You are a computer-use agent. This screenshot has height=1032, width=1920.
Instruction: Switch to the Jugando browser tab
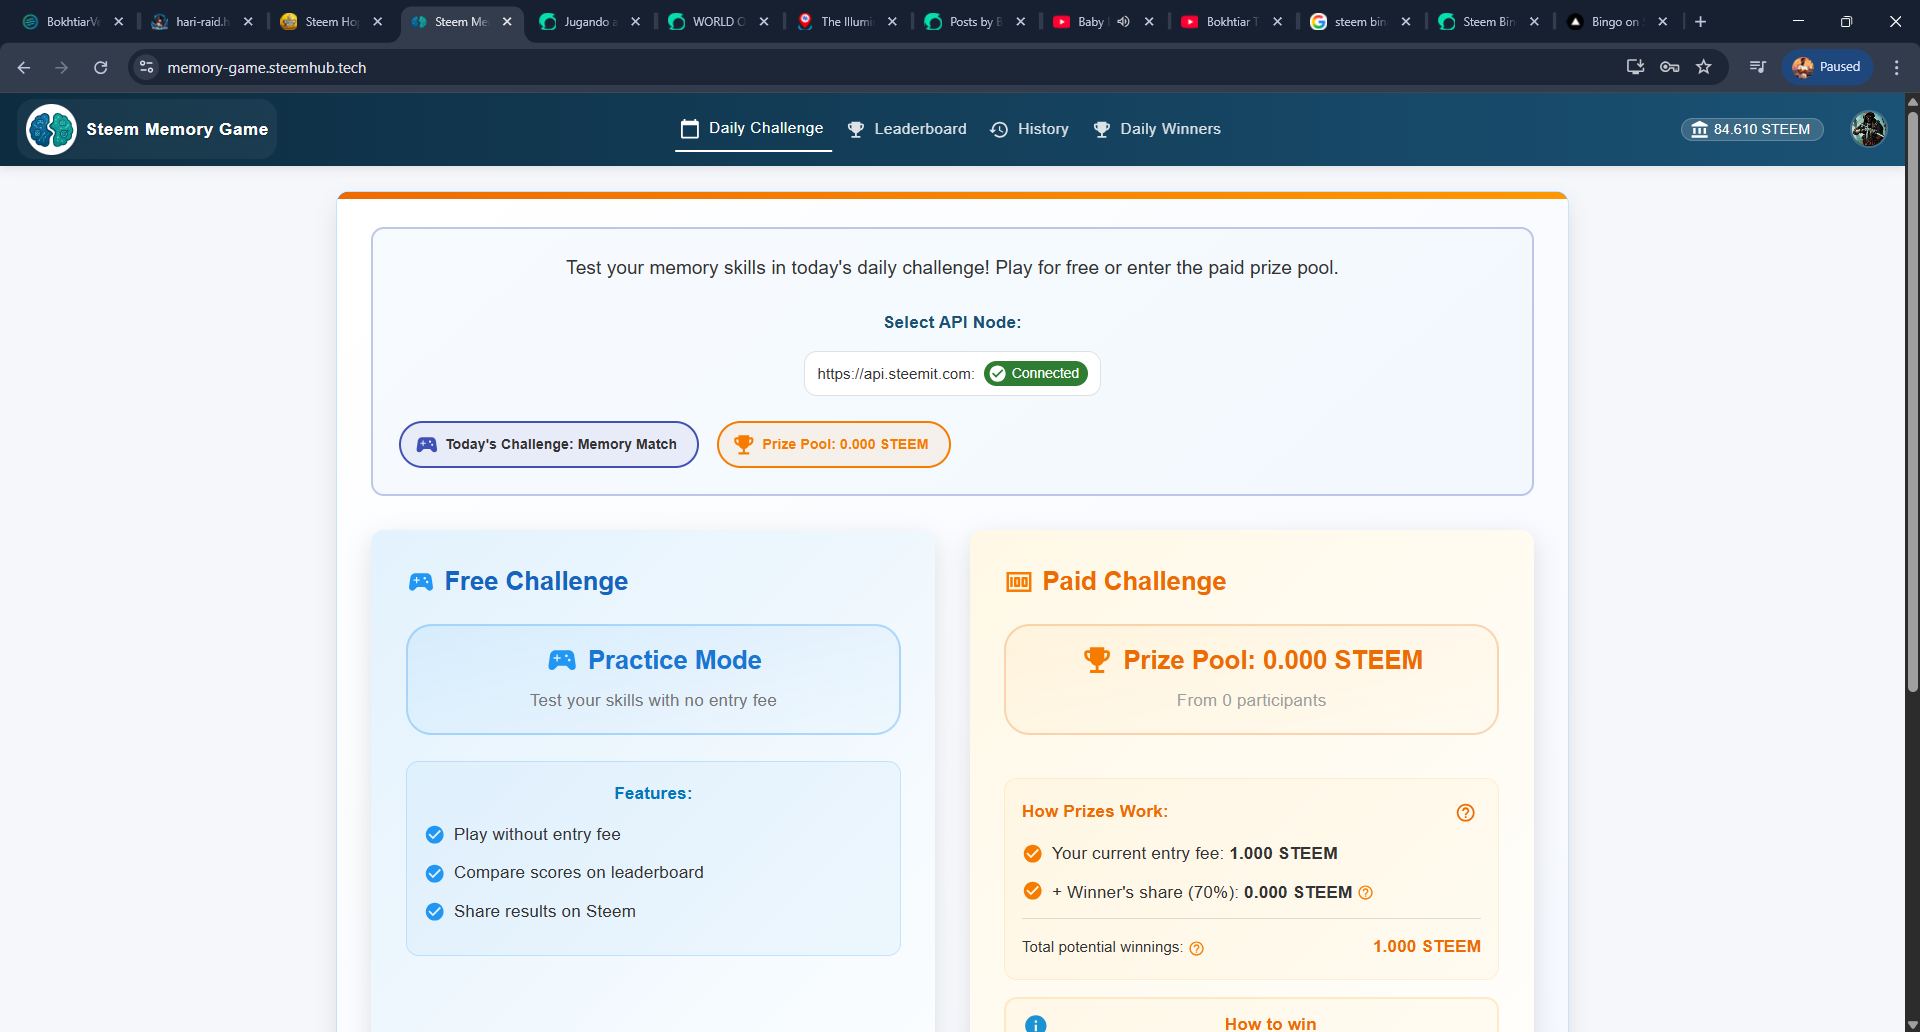click(x=590, y=21)
